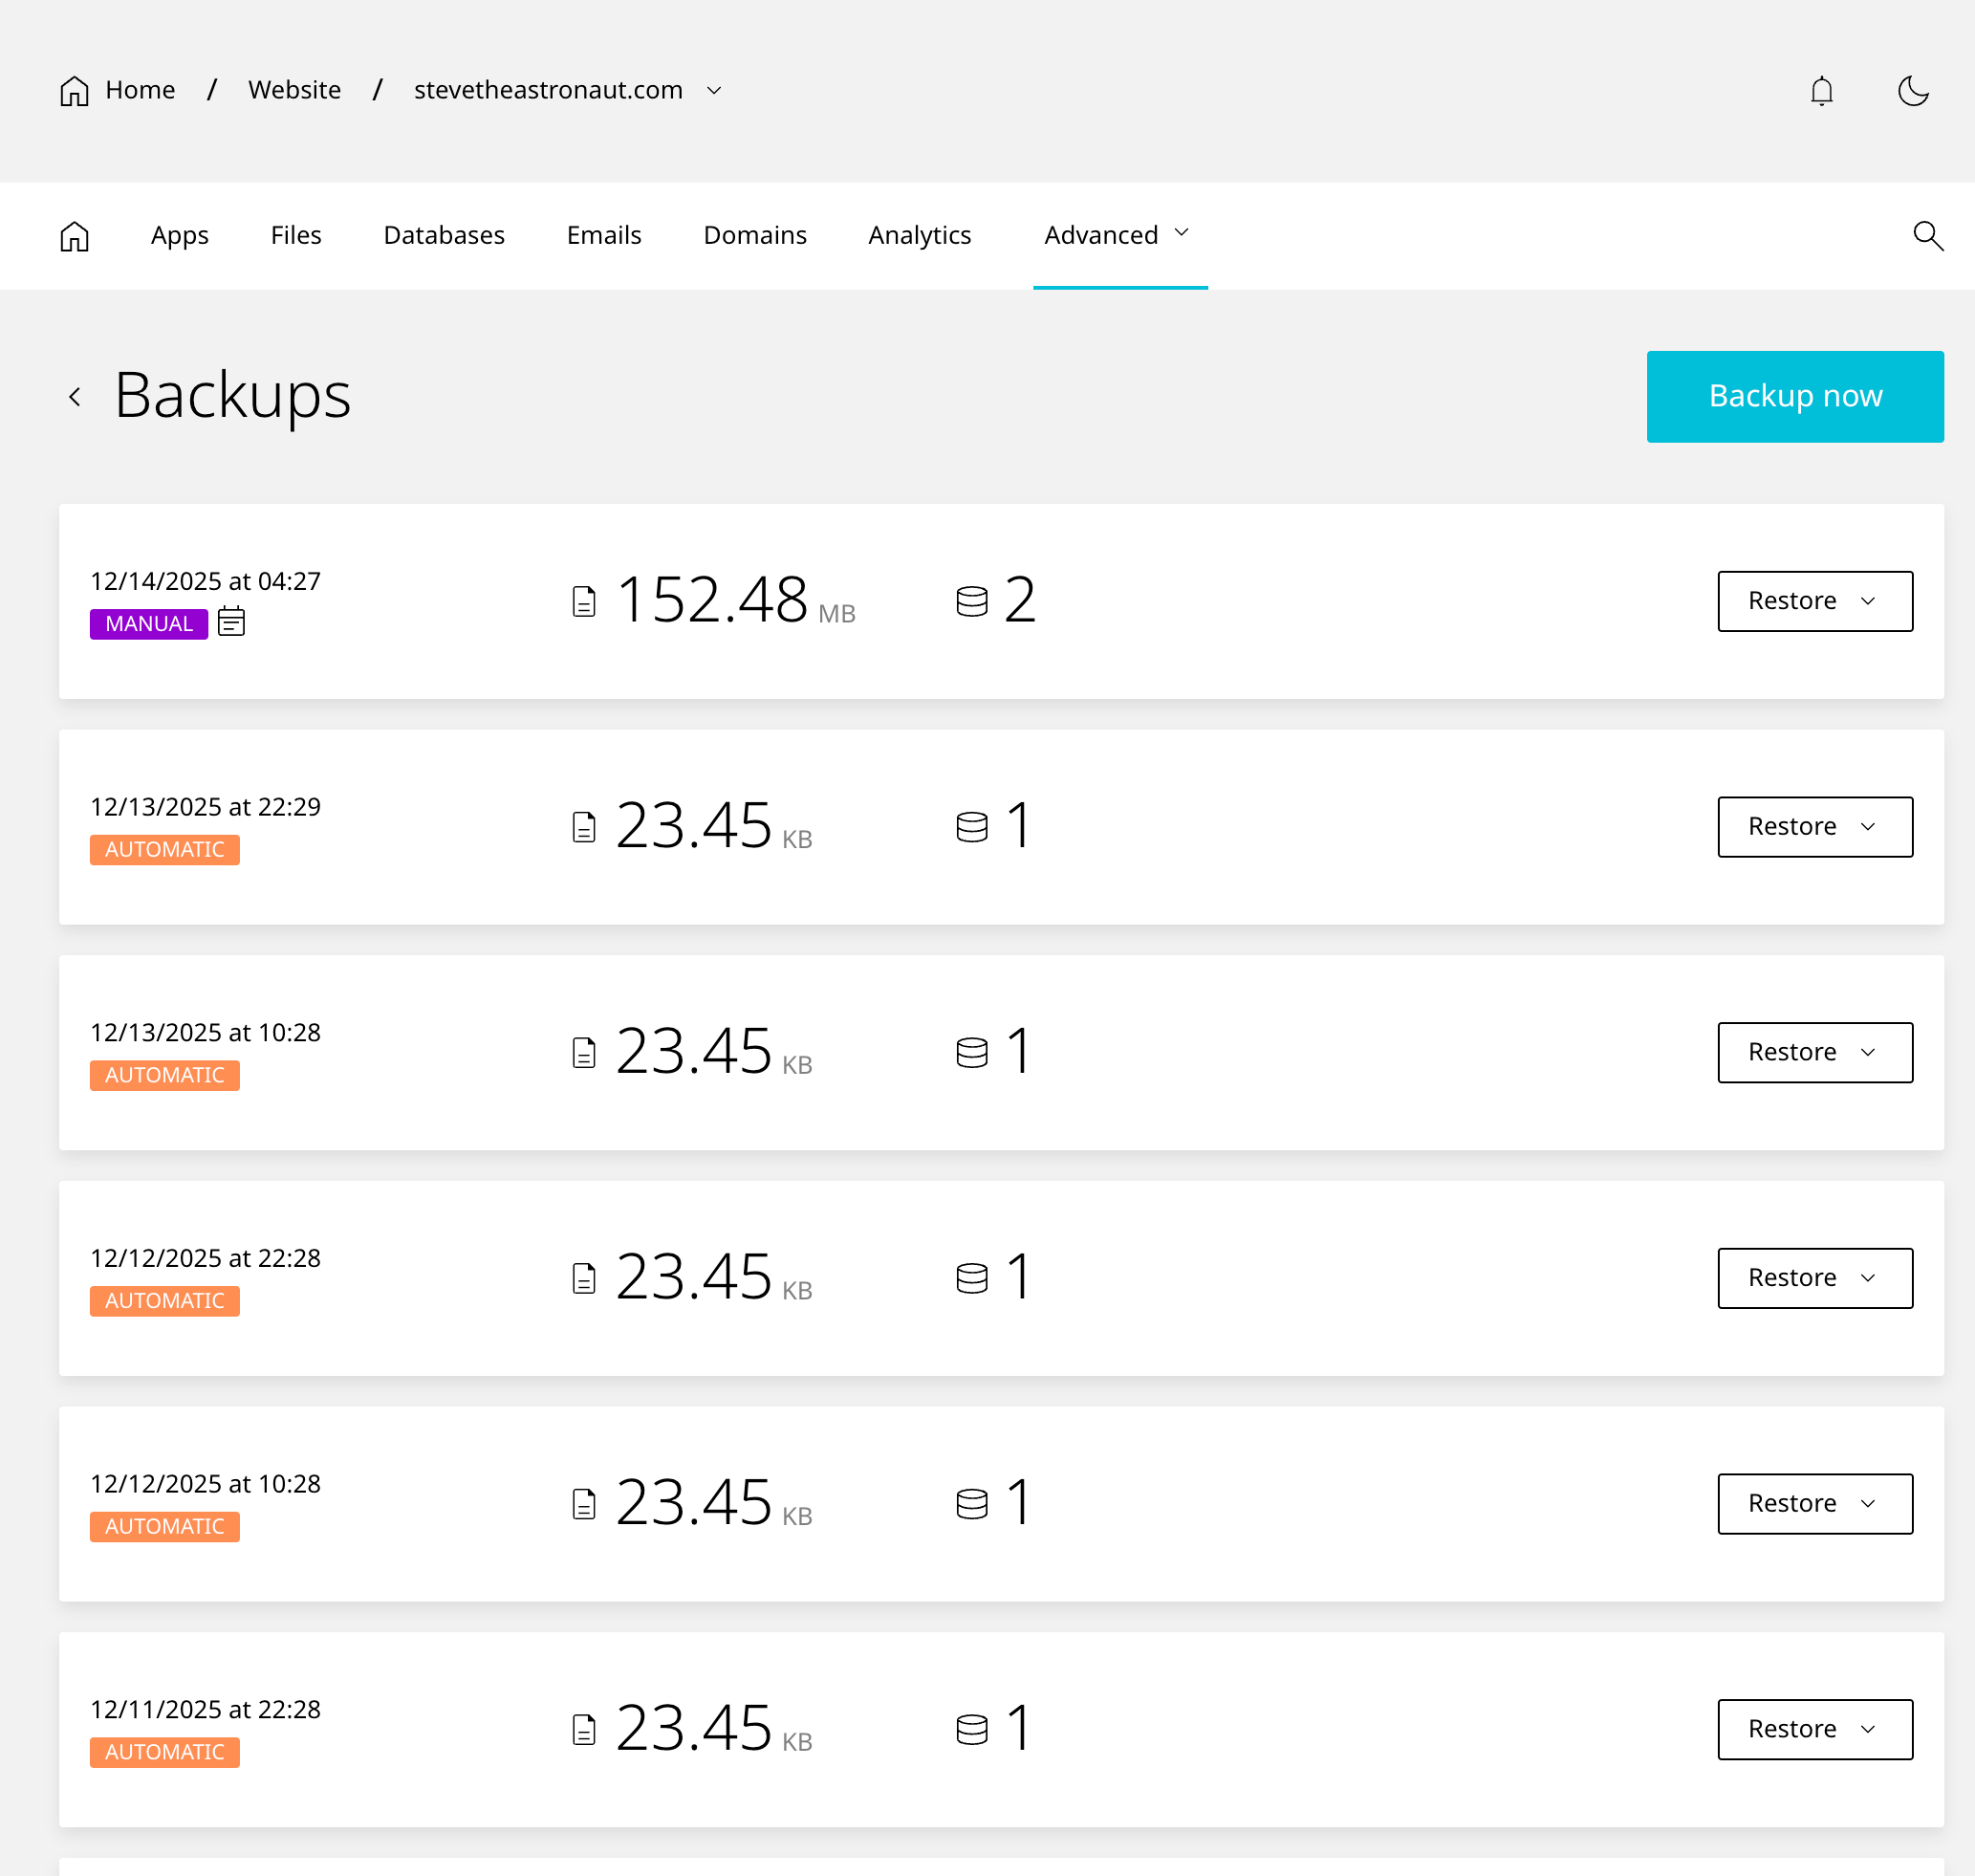Open the Analytics tab
1975x1876 pixels.
coord(919,235)
